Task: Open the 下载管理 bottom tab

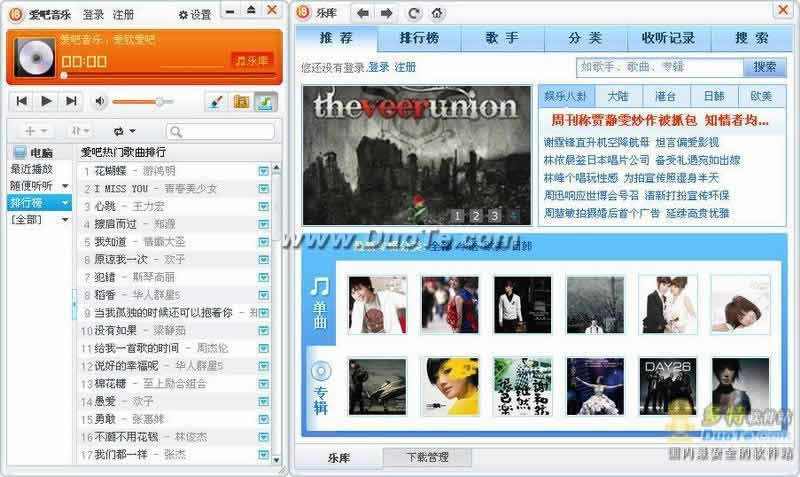Action: click(x=428, y=457)
